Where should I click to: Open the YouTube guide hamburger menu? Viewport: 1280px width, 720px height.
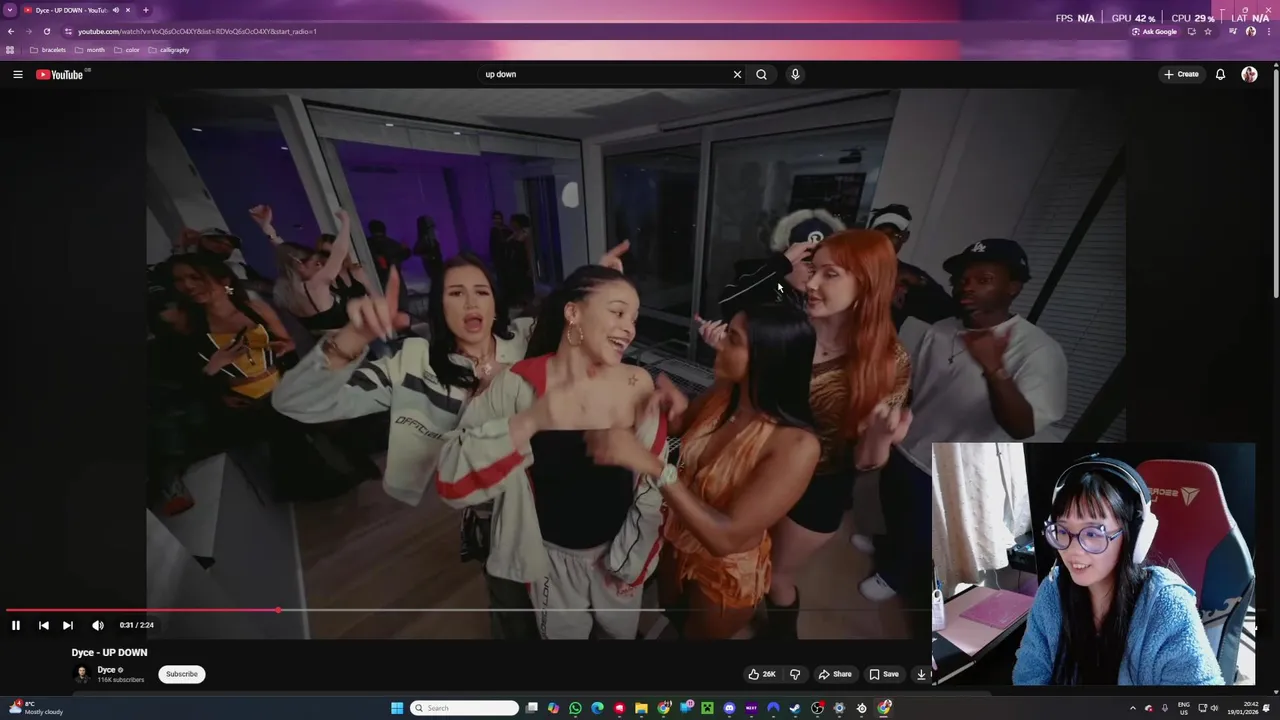click(x=17, y=74)
